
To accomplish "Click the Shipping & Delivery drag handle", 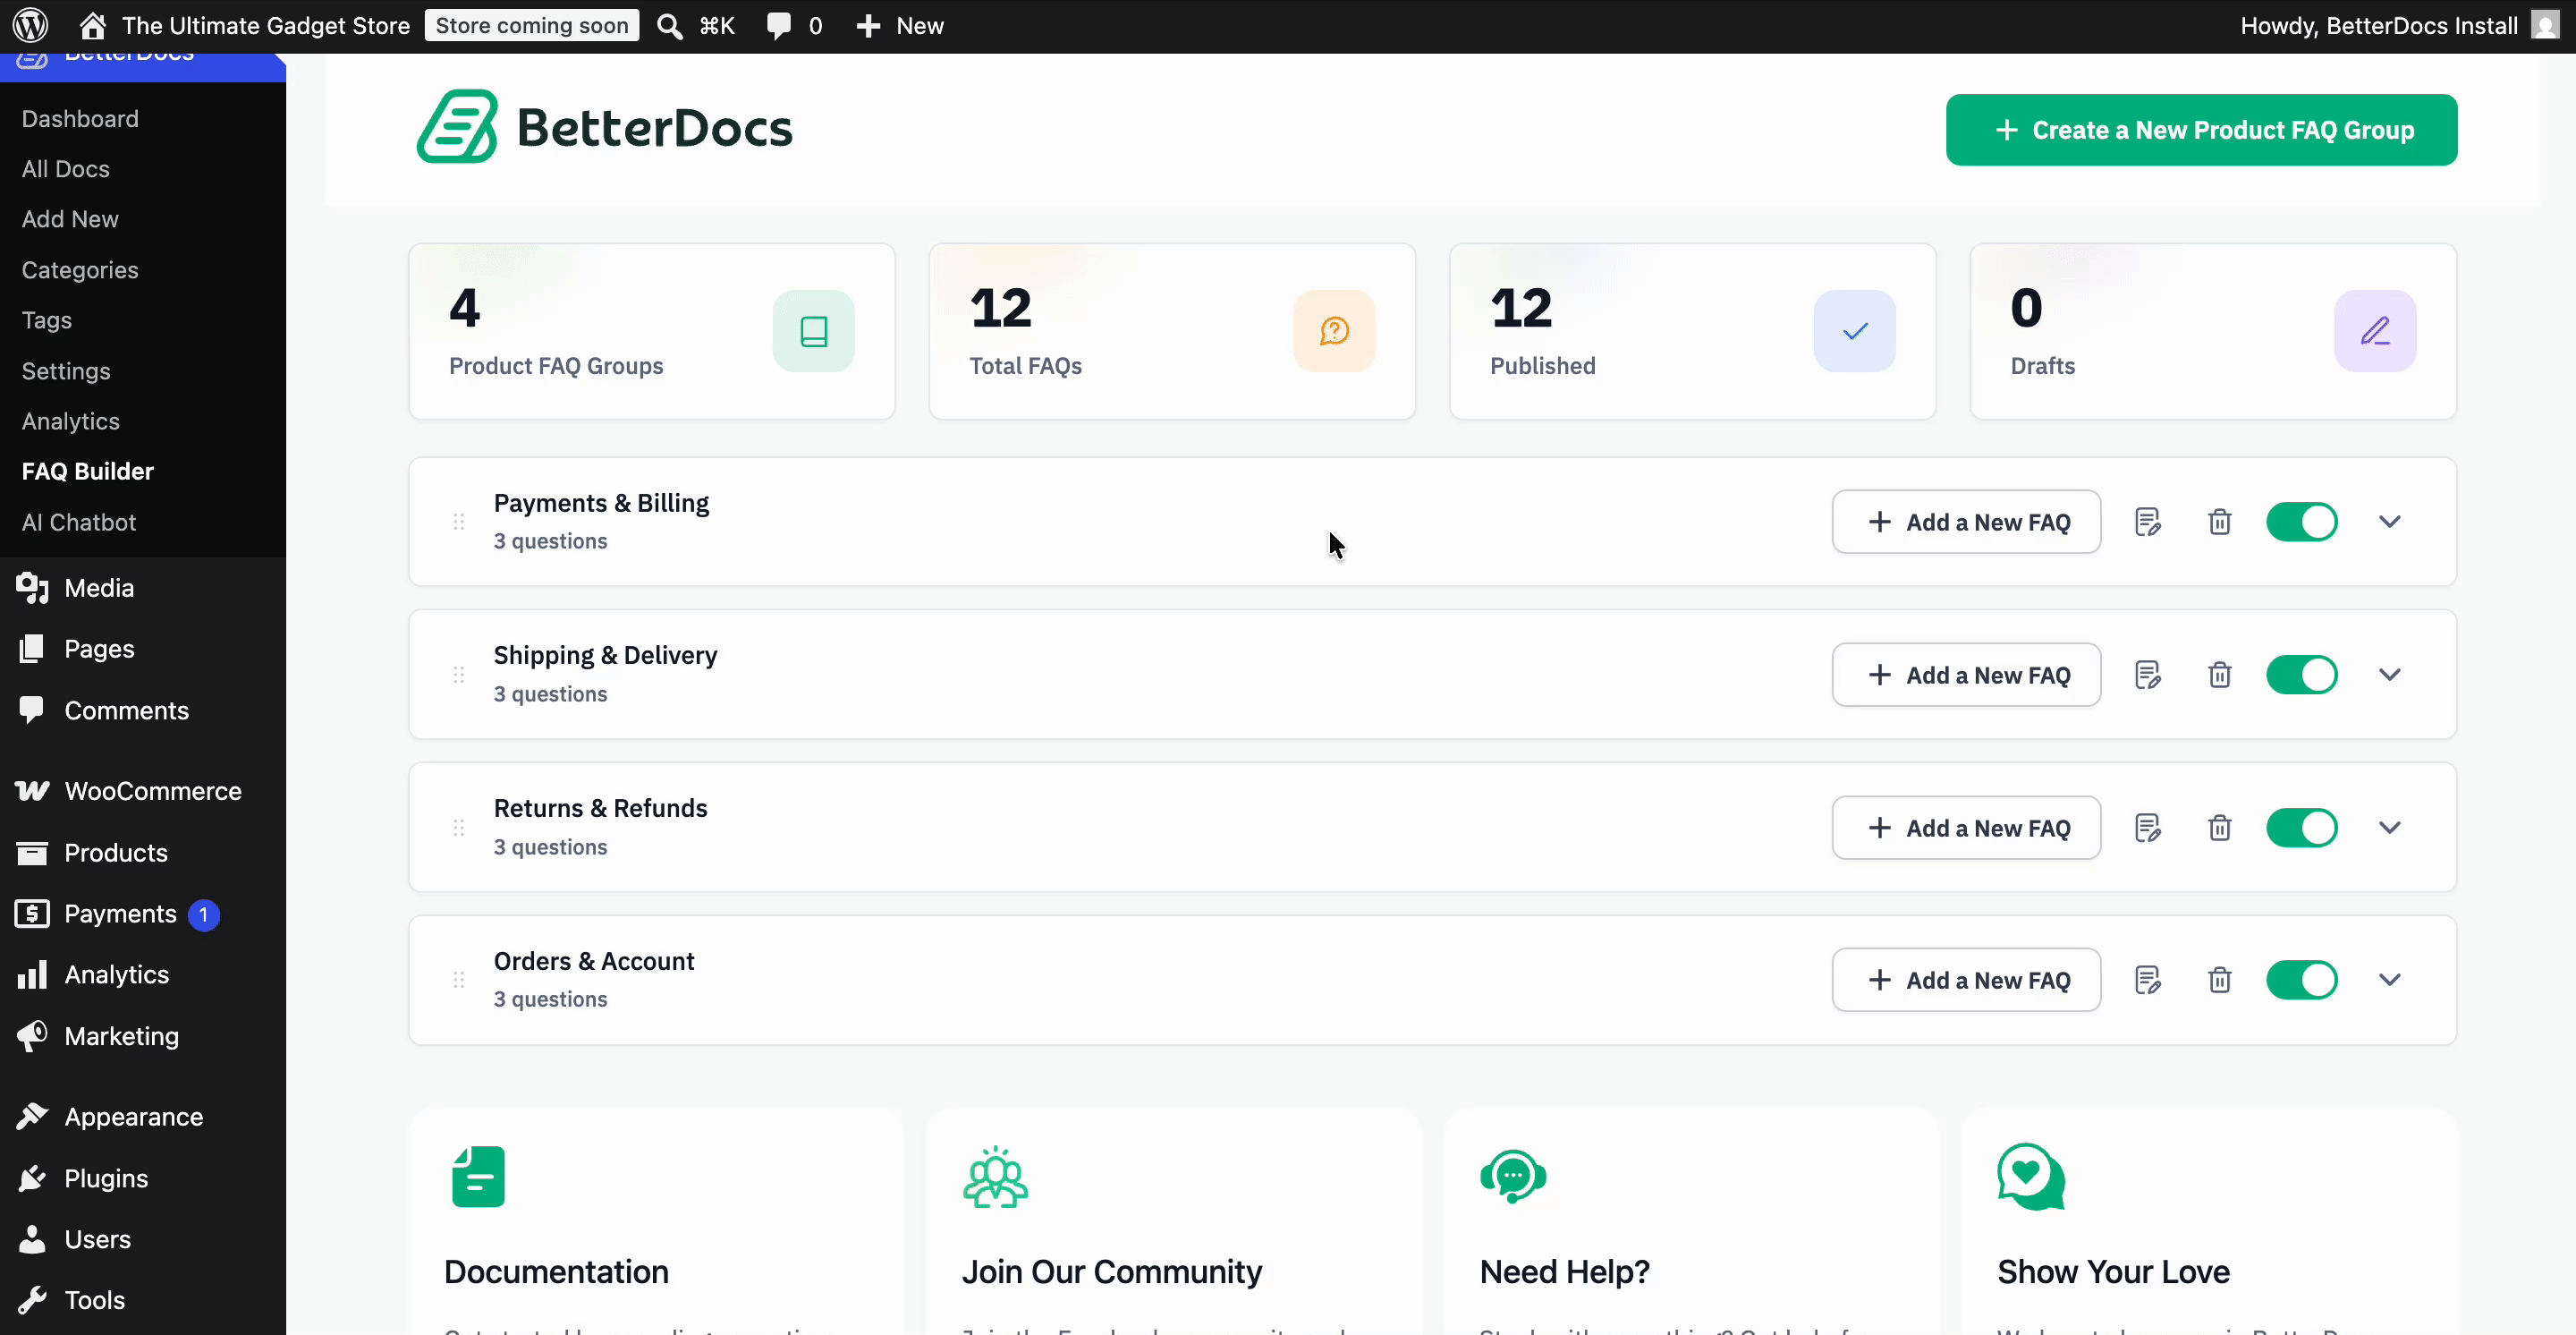I will [459, 675].
